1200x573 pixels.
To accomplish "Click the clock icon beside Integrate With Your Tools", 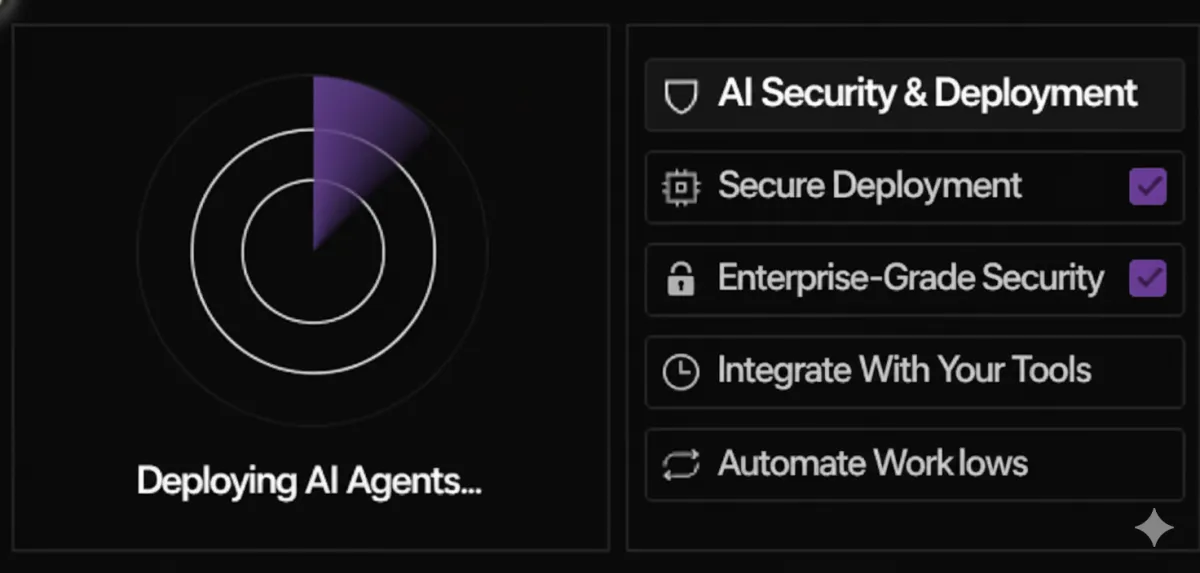I will coord(680,372).
